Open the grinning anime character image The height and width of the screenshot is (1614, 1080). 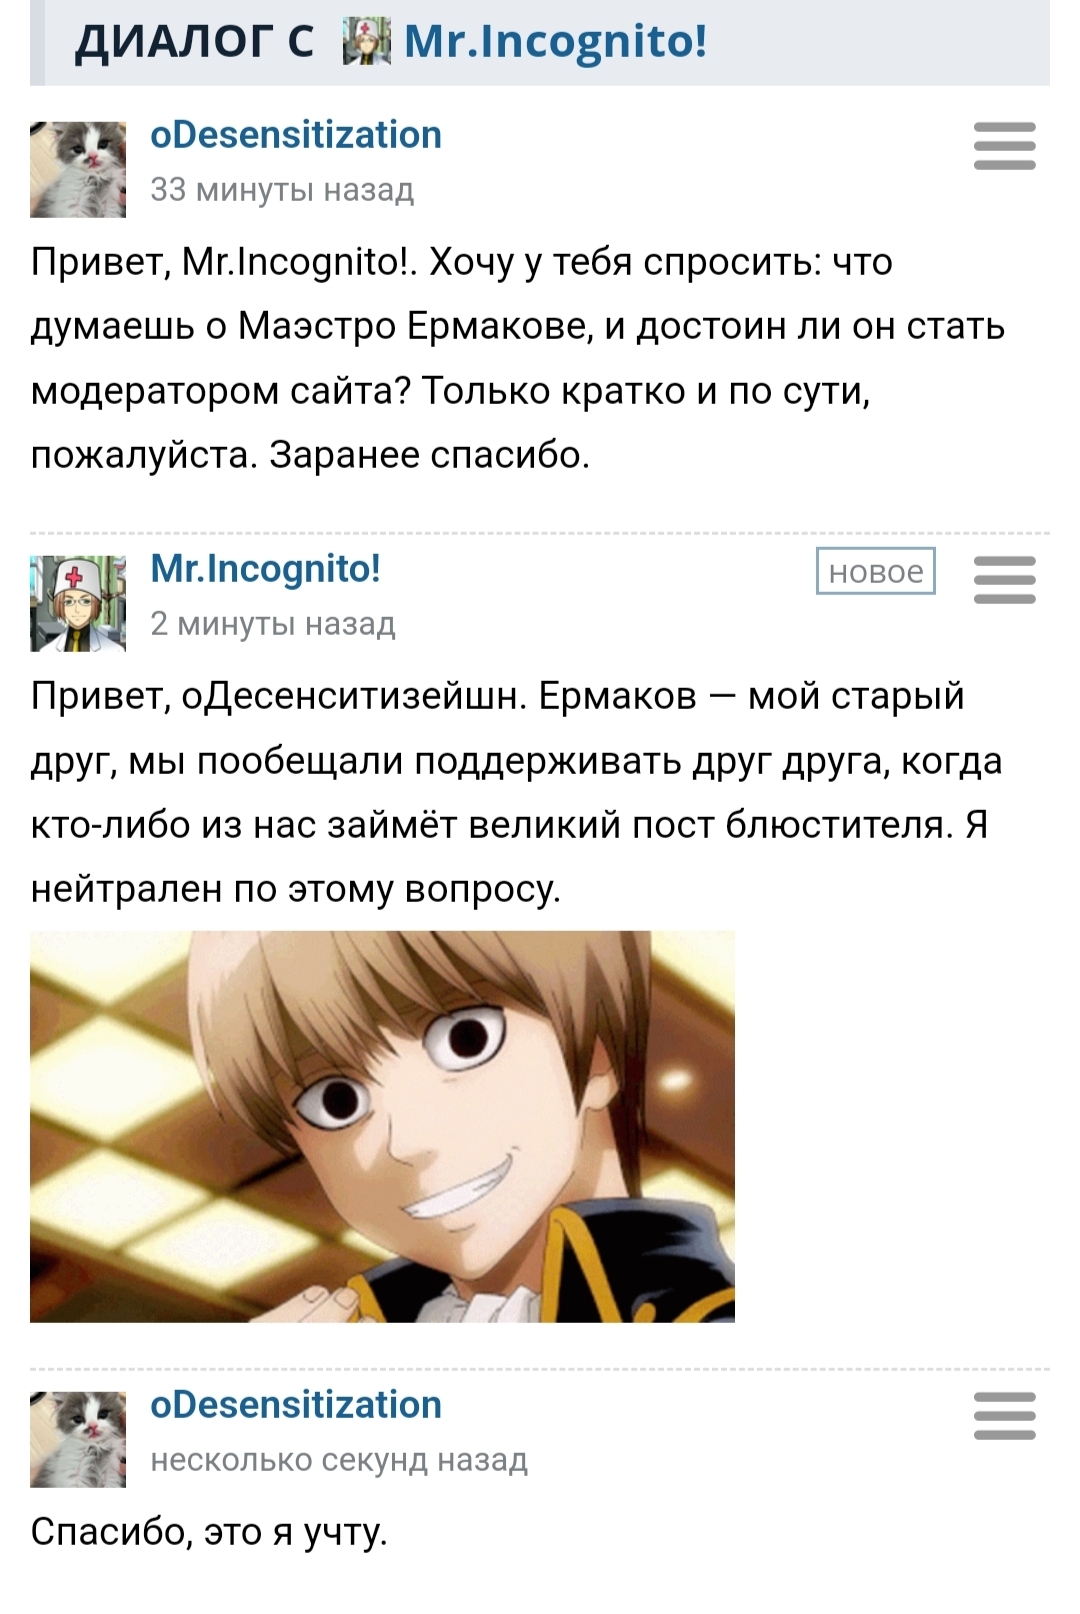click(382, 1127)
